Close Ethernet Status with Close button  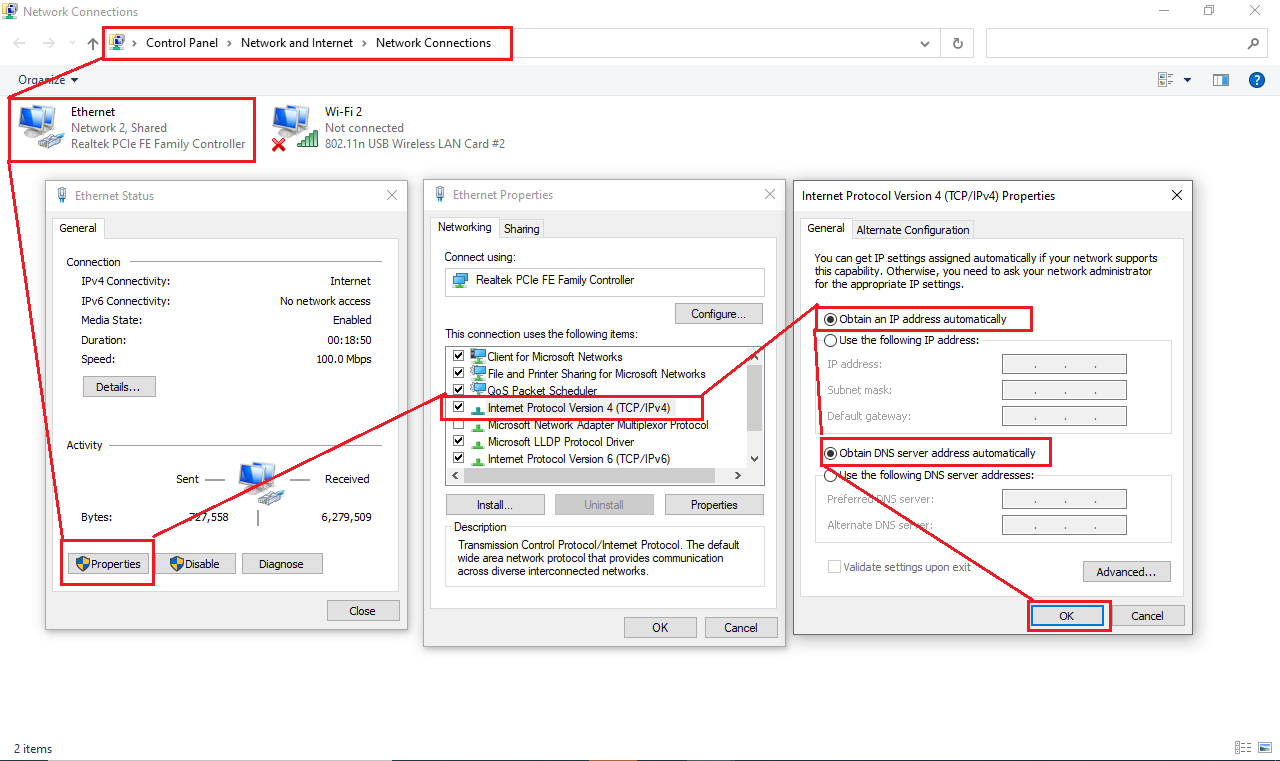point(363,611)
